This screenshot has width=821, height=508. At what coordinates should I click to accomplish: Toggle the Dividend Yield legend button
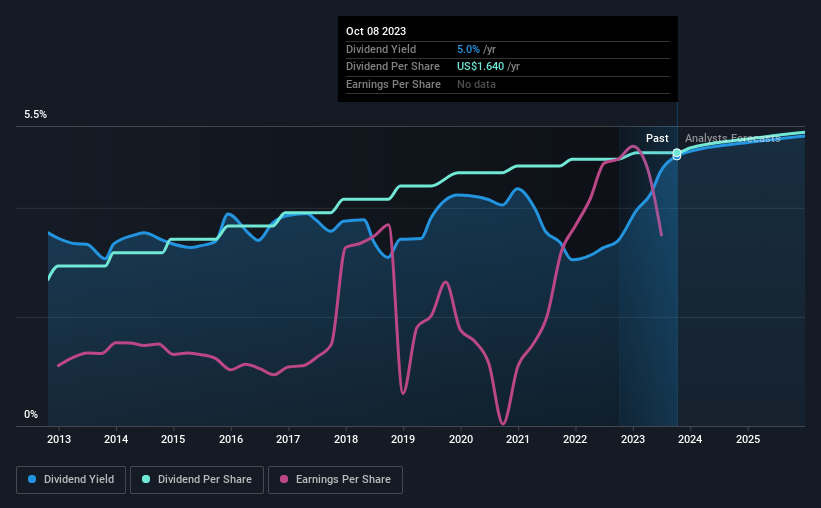point(71,480)
